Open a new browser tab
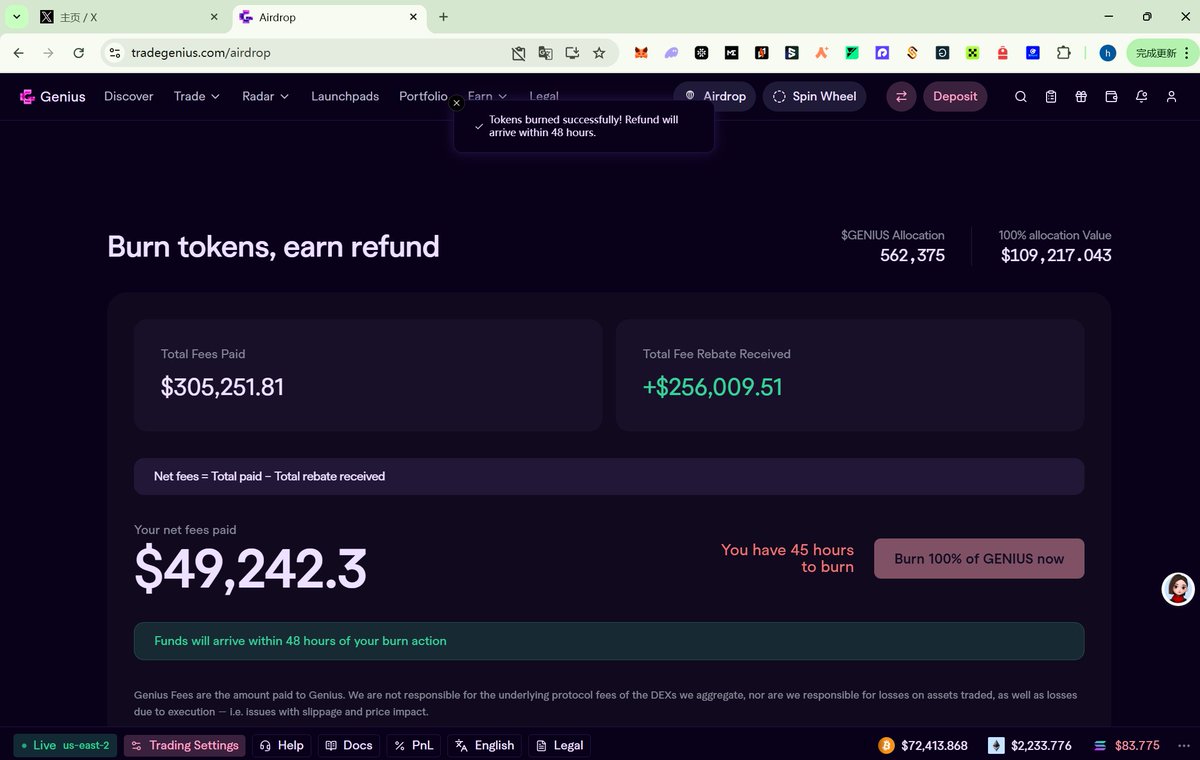Image resolution: width=1200 pixels, height=760 pixels. tap(444, 17)
